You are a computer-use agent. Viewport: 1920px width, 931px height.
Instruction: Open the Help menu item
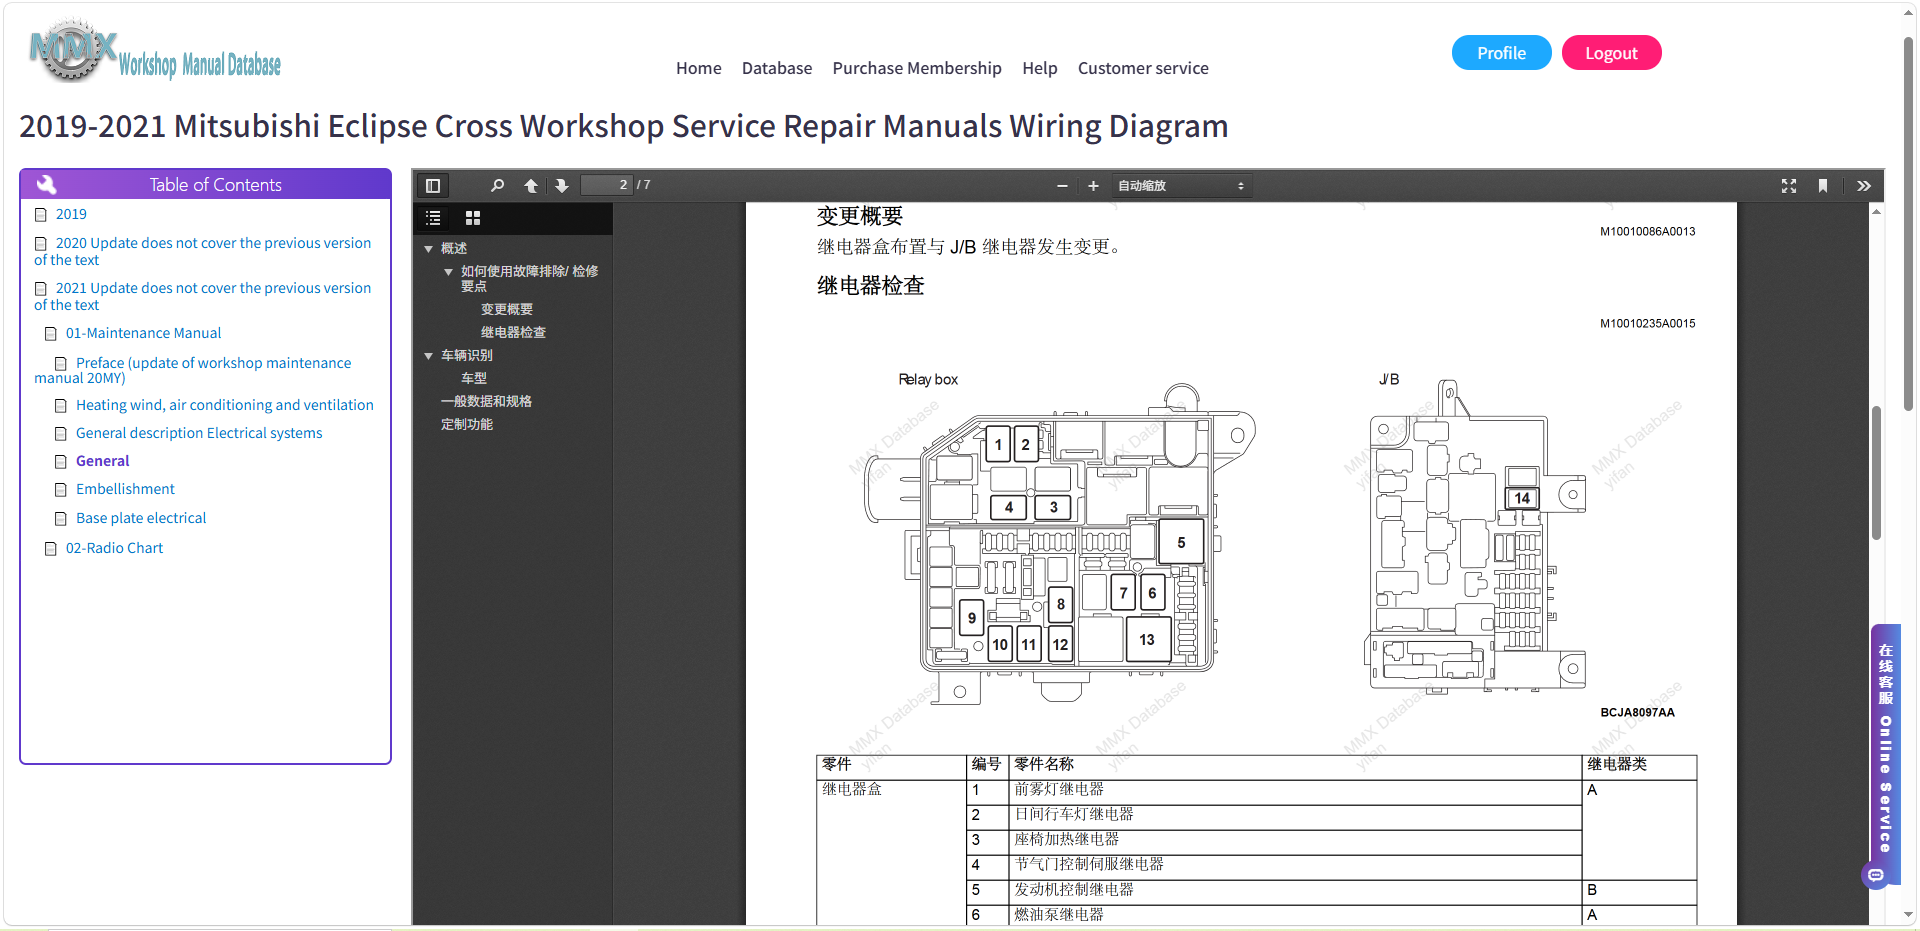1040,68
